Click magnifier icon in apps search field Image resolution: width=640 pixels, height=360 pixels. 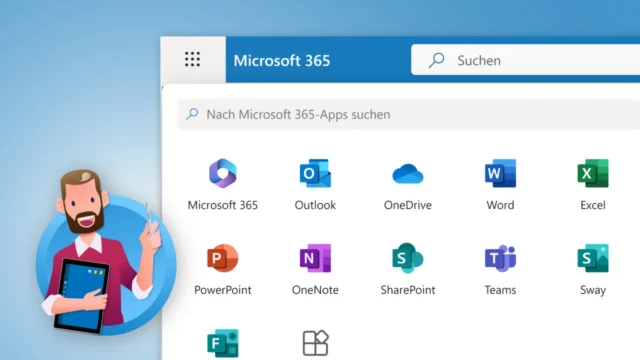tap(192, 114)
